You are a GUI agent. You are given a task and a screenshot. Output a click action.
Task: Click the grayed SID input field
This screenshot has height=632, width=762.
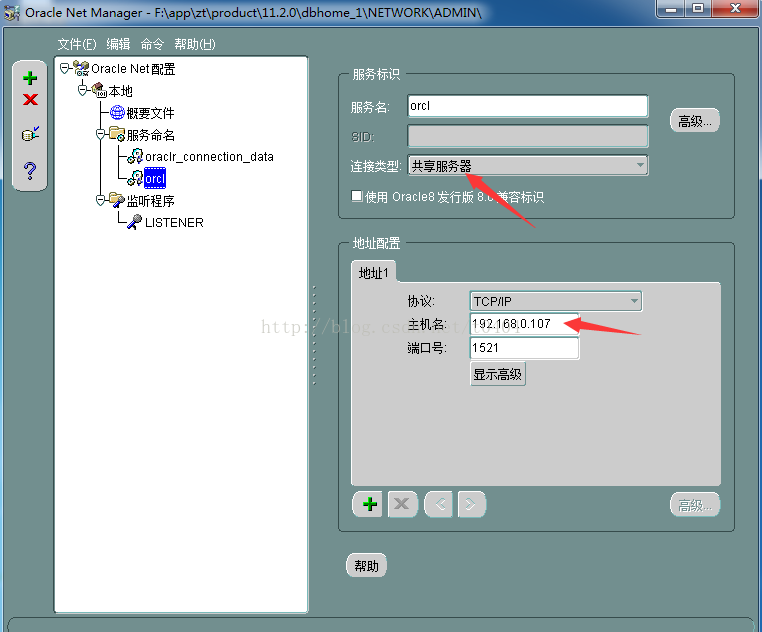point(528,136)
